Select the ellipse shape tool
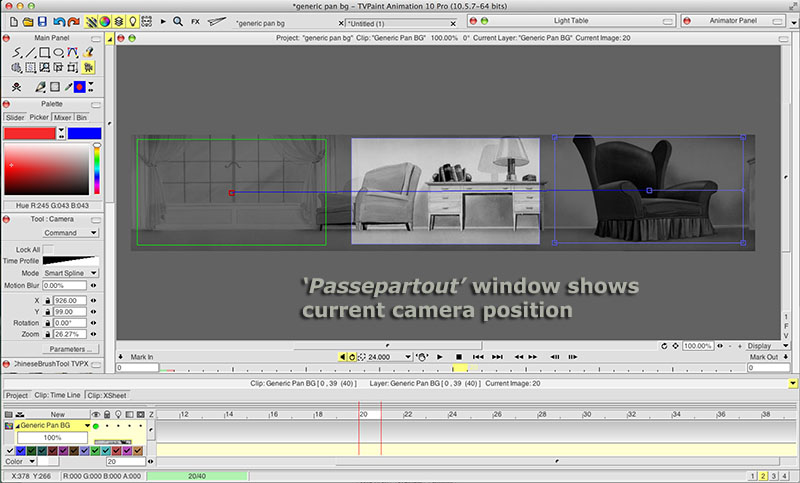The width and height of the screenshot is (800, 483). tap(58, 52)
